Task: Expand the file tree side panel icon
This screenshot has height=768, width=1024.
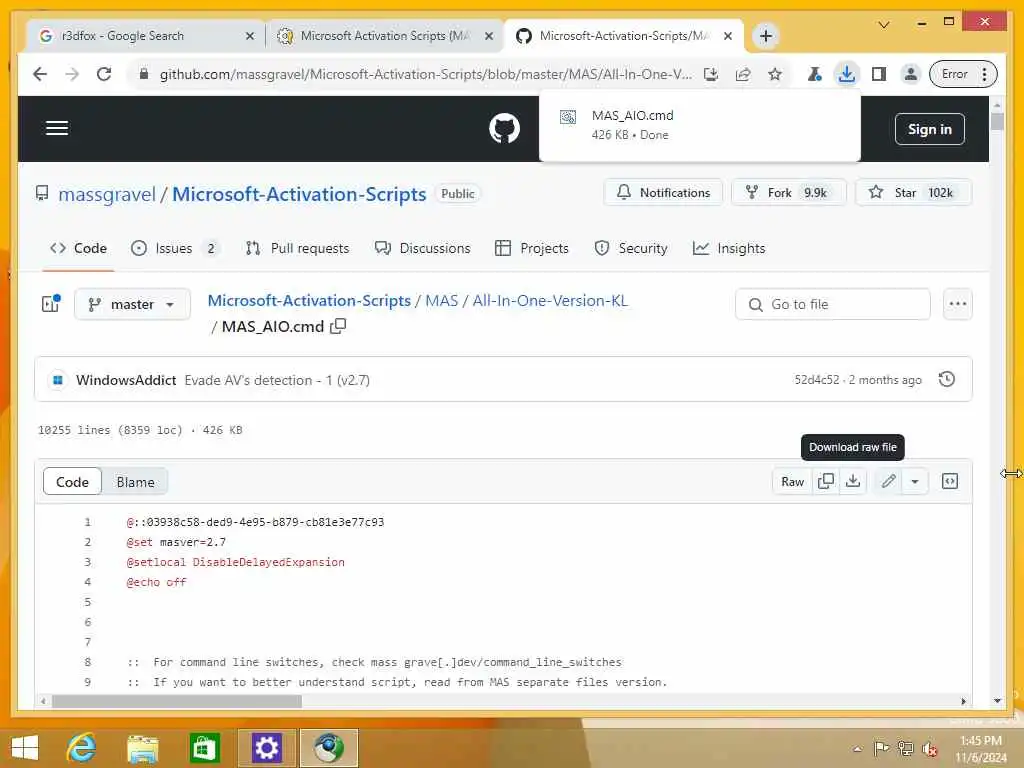Action: point(50,304)
